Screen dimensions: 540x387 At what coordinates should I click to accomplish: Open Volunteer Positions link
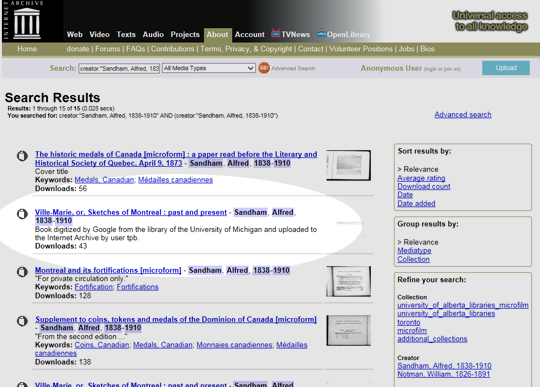point(361,49)
